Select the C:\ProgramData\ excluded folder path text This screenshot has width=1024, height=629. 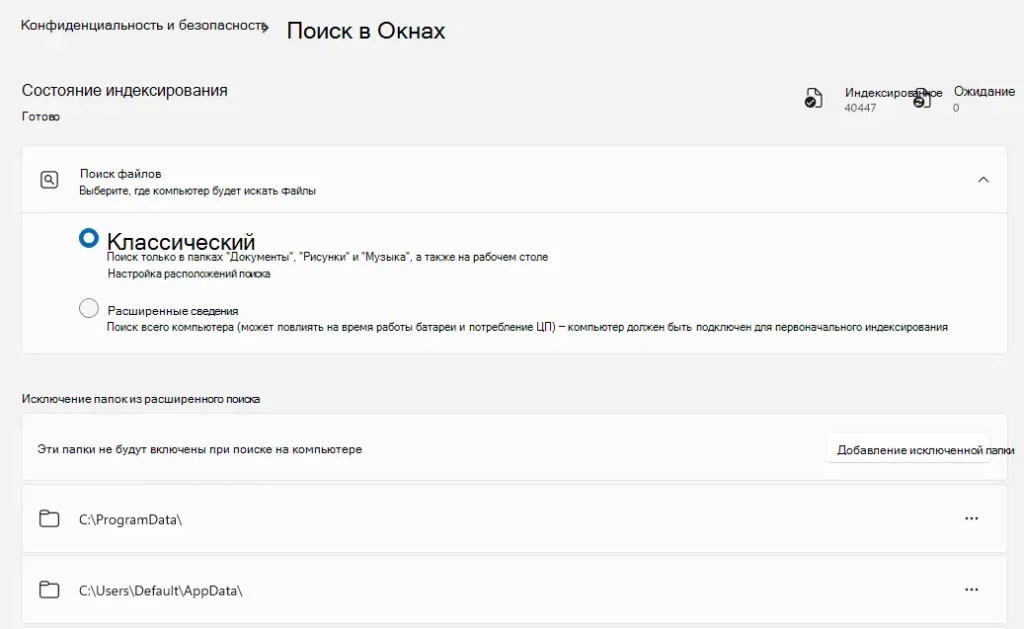coord(131,519)
